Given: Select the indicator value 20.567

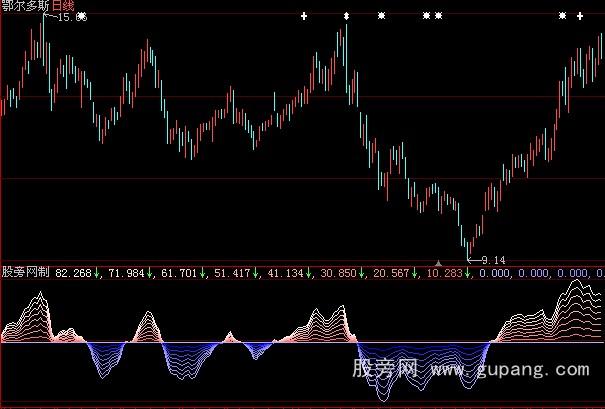Looking at the screenshot, I should (x=391, y=273).
